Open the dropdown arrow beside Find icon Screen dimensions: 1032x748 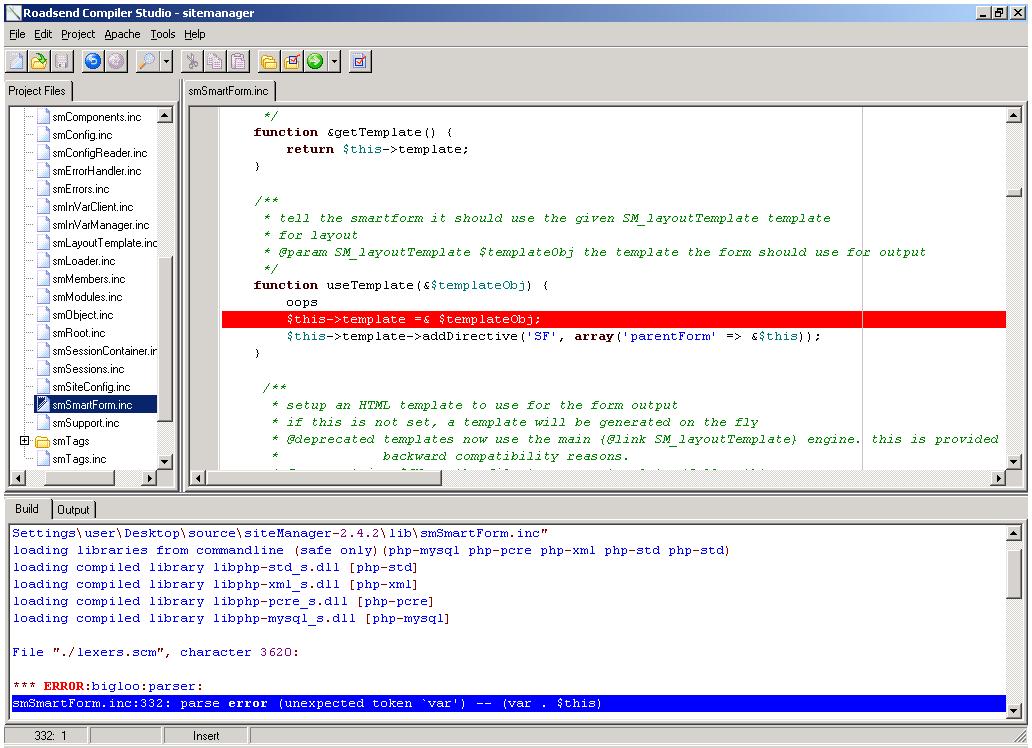tap(166, 61)
